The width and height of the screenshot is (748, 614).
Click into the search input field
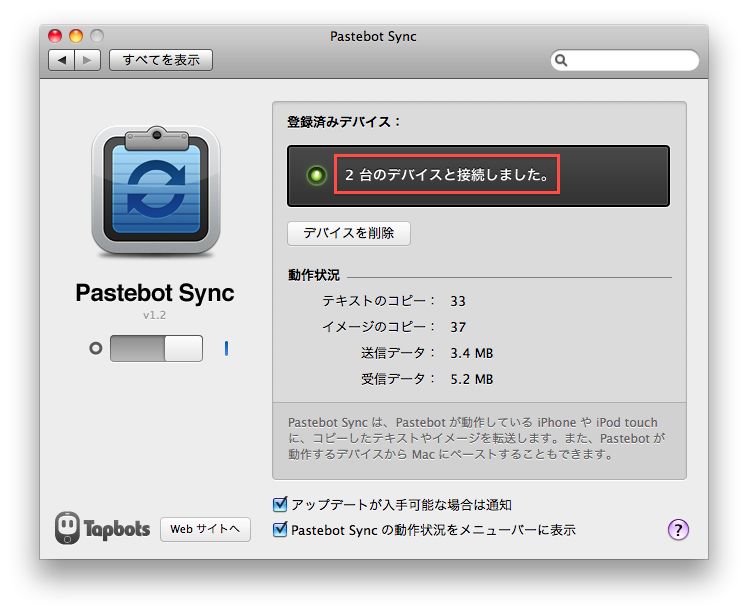625,60
